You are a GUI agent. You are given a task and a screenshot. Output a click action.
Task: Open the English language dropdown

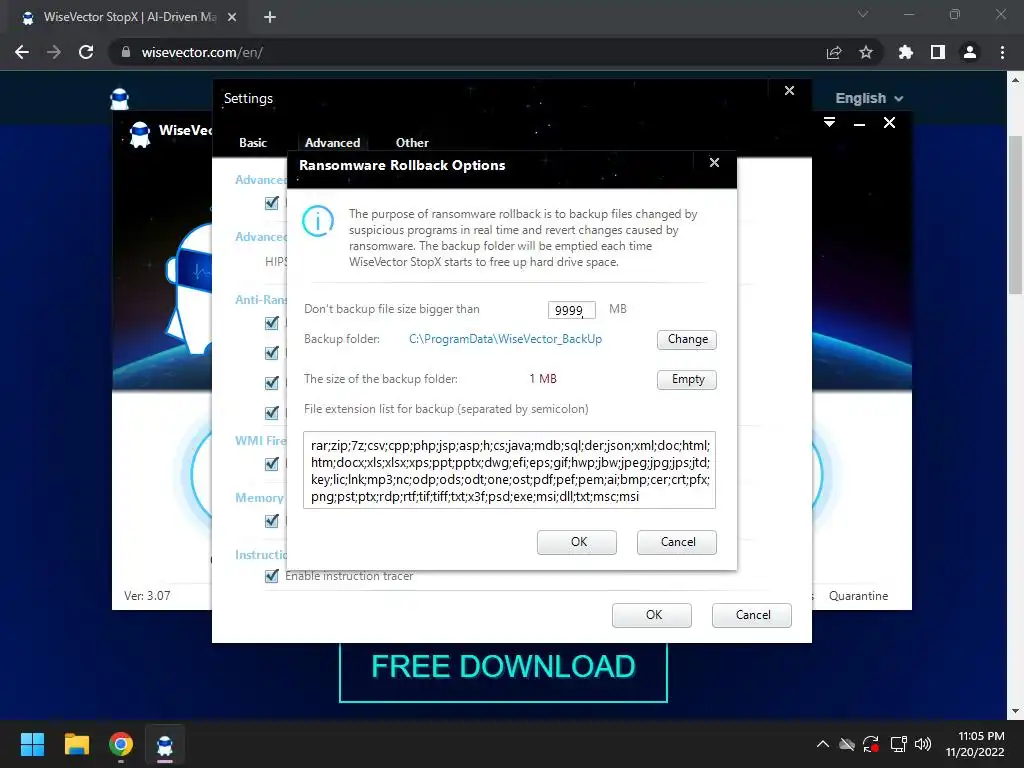869,99
